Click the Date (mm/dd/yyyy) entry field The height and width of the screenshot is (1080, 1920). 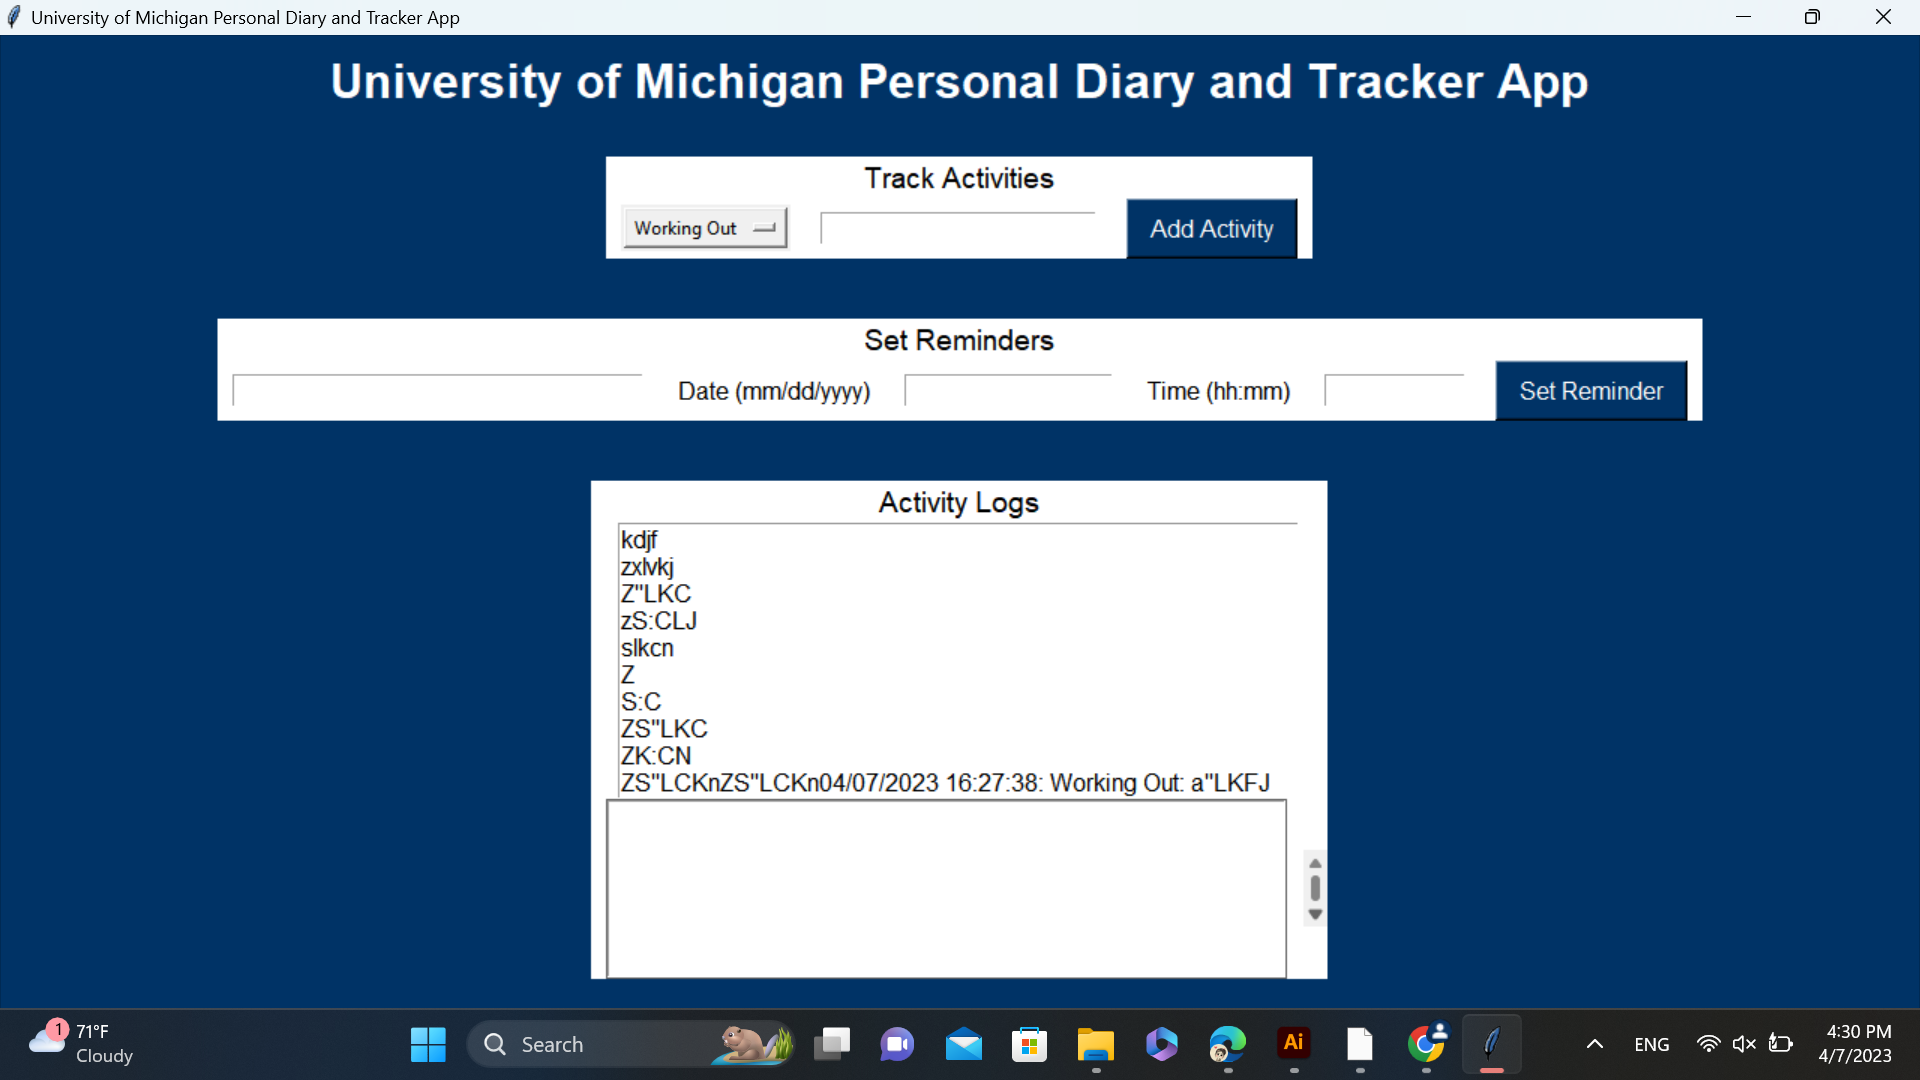tap(1007, 391)
